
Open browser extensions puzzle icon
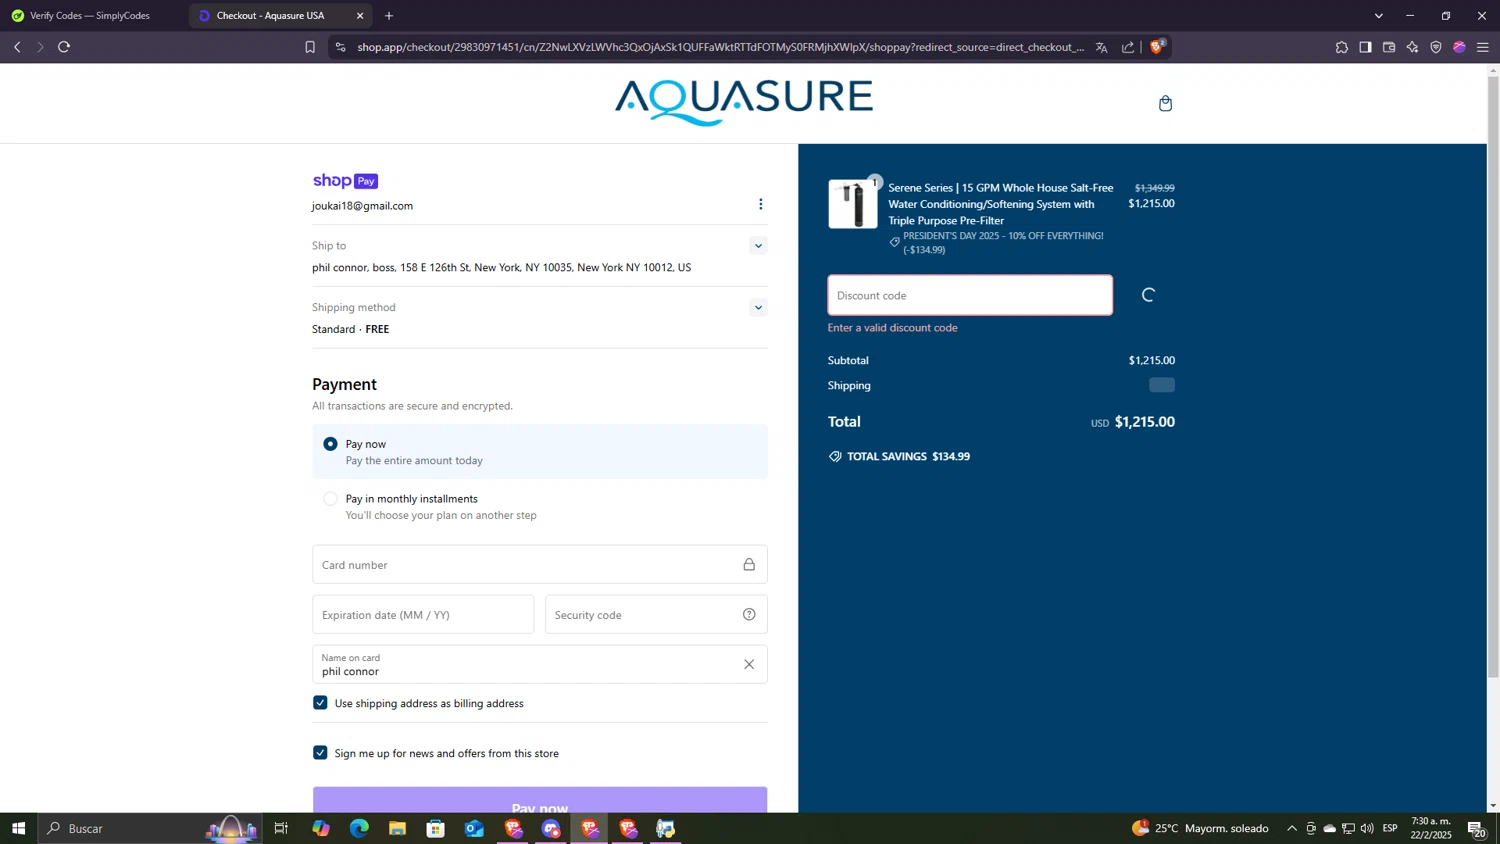1342,47
